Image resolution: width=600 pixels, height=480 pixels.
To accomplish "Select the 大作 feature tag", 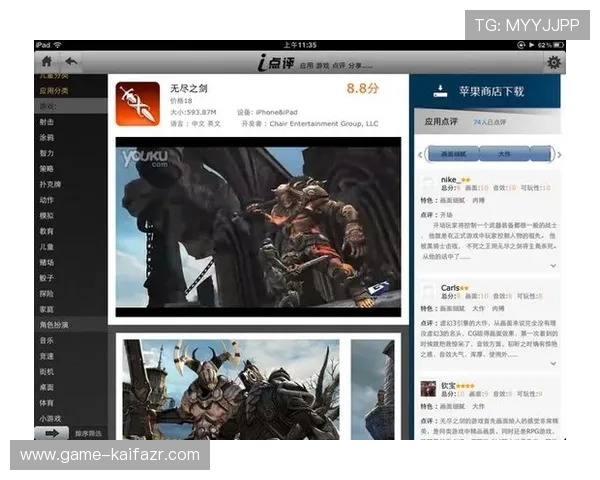I will 504,154.
